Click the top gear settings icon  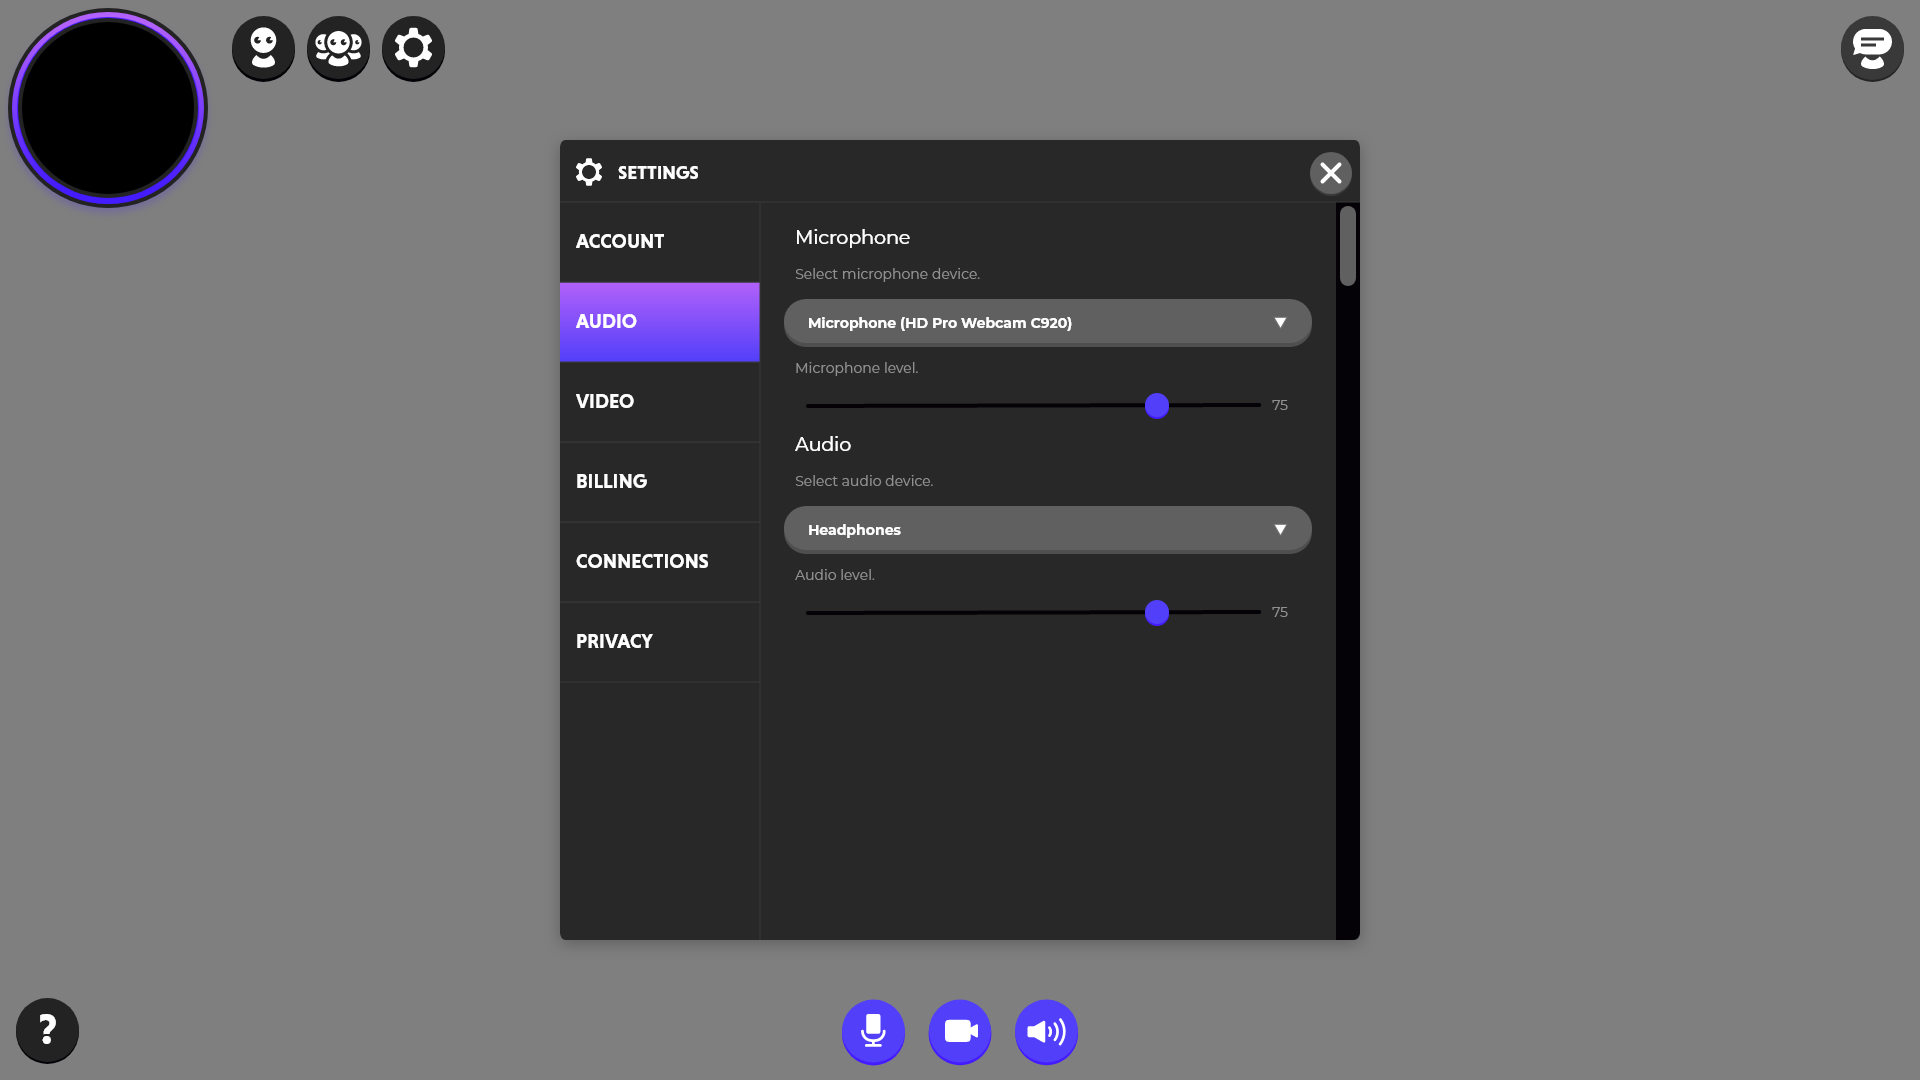(413, 48)
